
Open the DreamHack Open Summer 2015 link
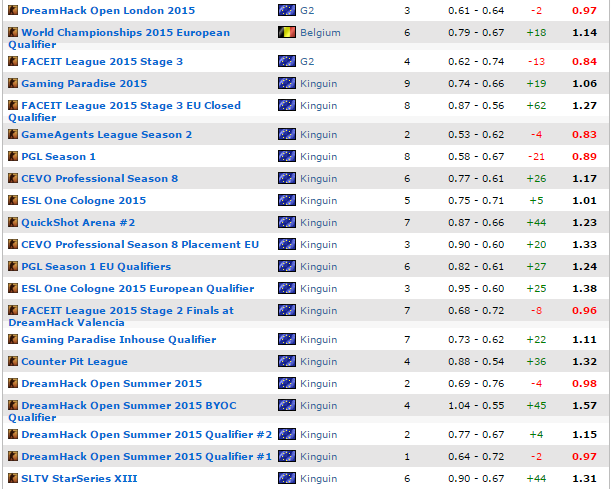tap(111, 383)
